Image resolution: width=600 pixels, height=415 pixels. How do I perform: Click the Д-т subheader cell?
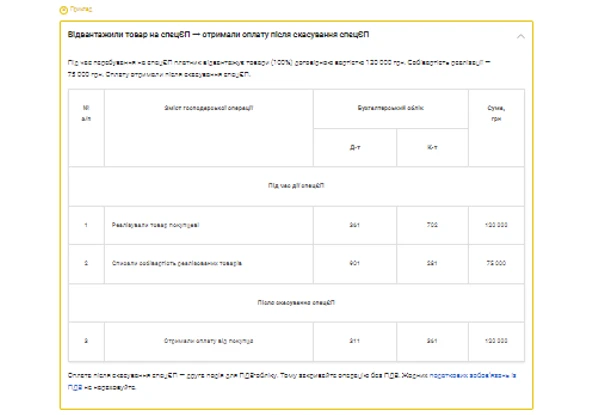pos(355,146)
